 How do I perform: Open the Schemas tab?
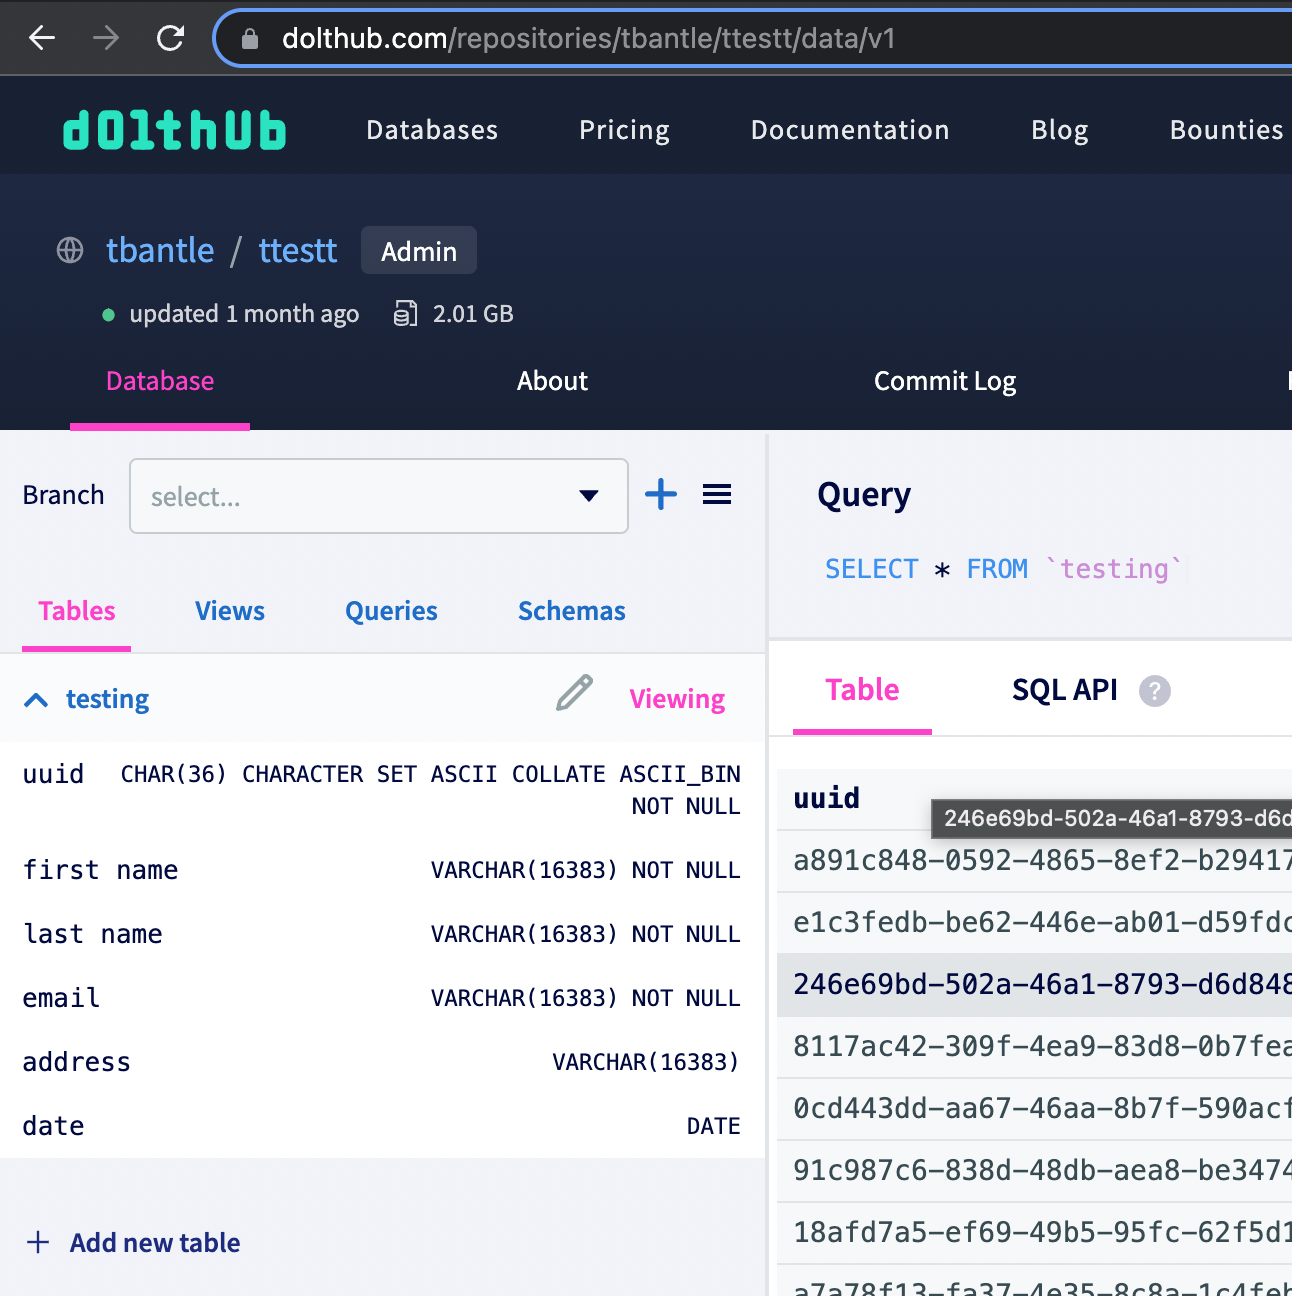coord(572,611)
